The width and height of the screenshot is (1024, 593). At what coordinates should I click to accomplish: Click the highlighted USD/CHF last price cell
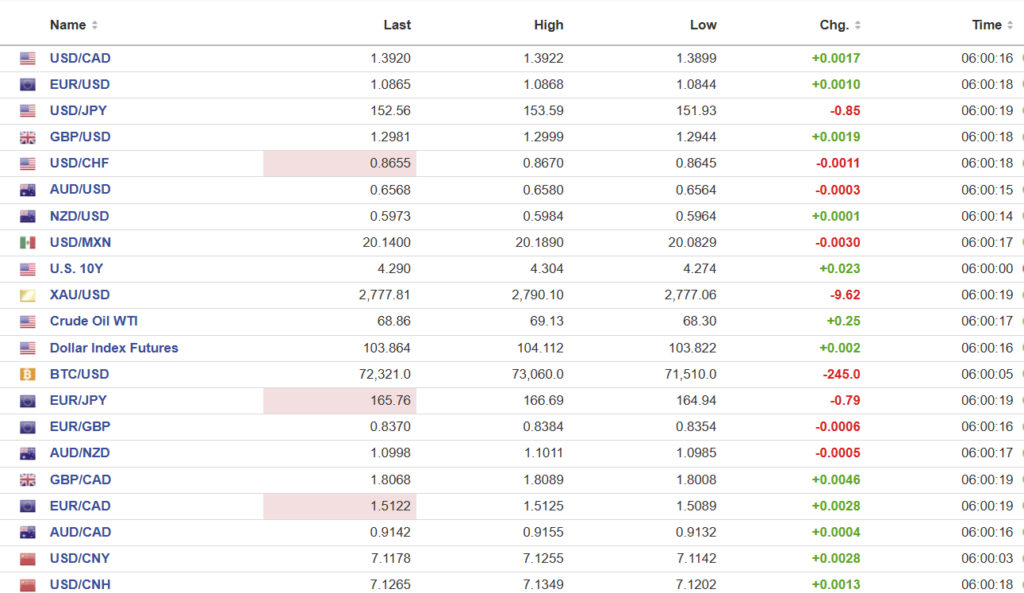click(340, 163)
